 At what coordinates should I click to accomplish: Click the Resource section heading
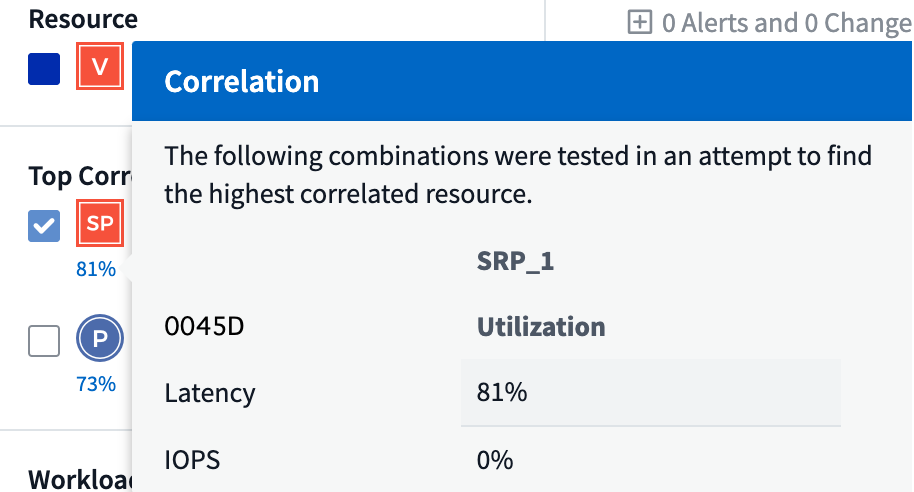click(83, 19)
